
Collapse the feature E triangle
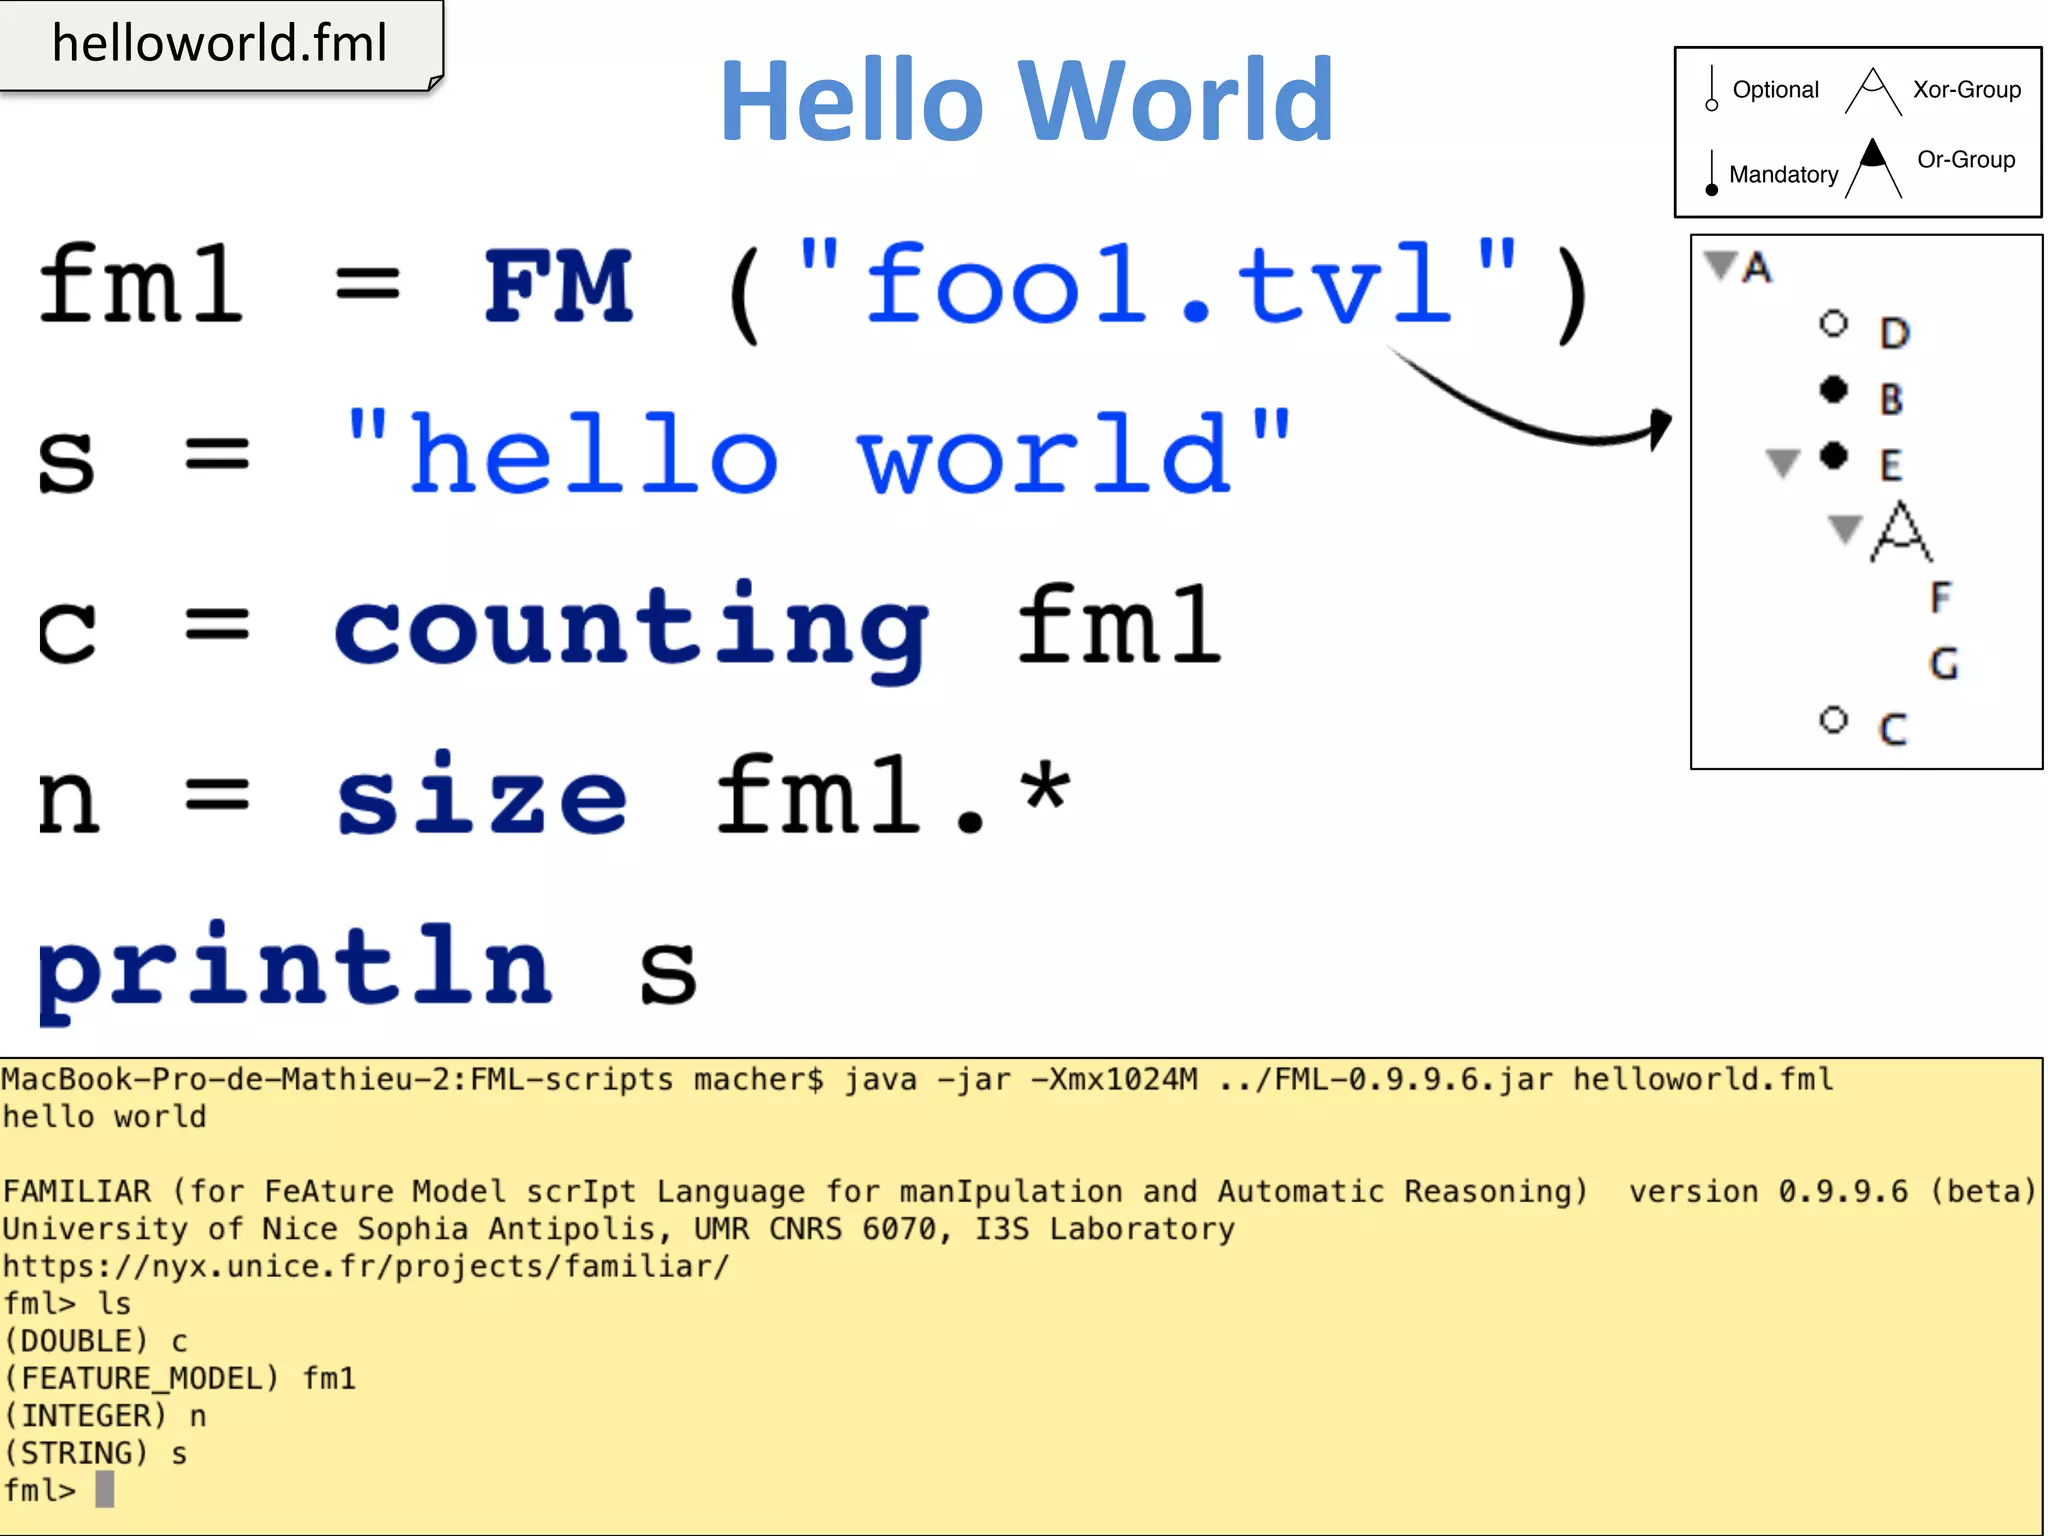click(1782, 463)
